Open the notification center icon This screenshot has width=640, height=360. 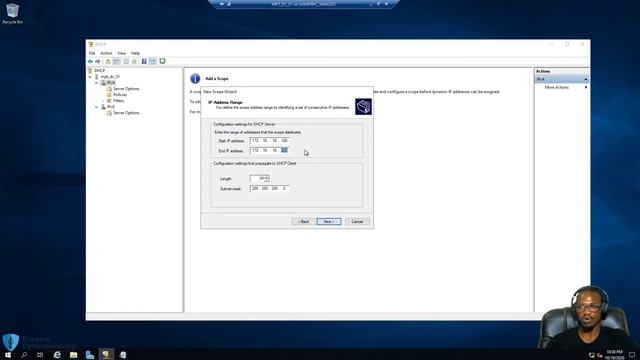(x=632, y=355)
